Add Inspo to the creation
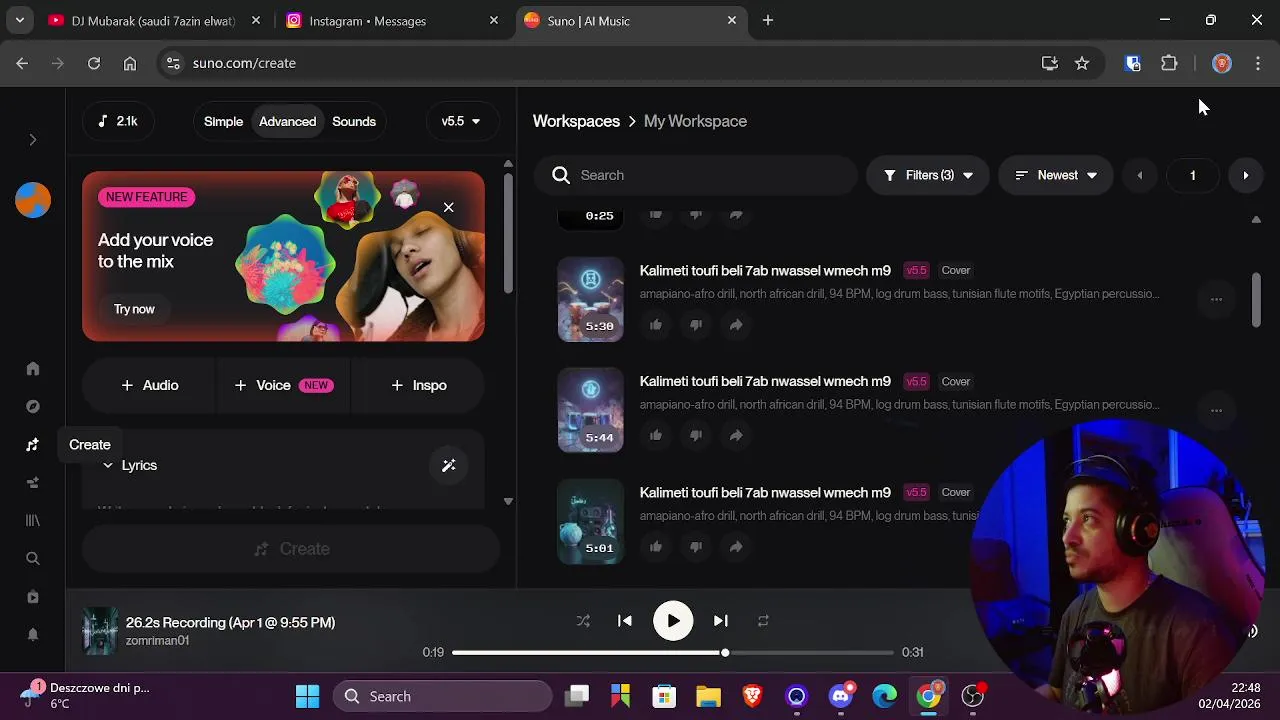The width and height of the screenshot is (1280, 720). point(418,385)
